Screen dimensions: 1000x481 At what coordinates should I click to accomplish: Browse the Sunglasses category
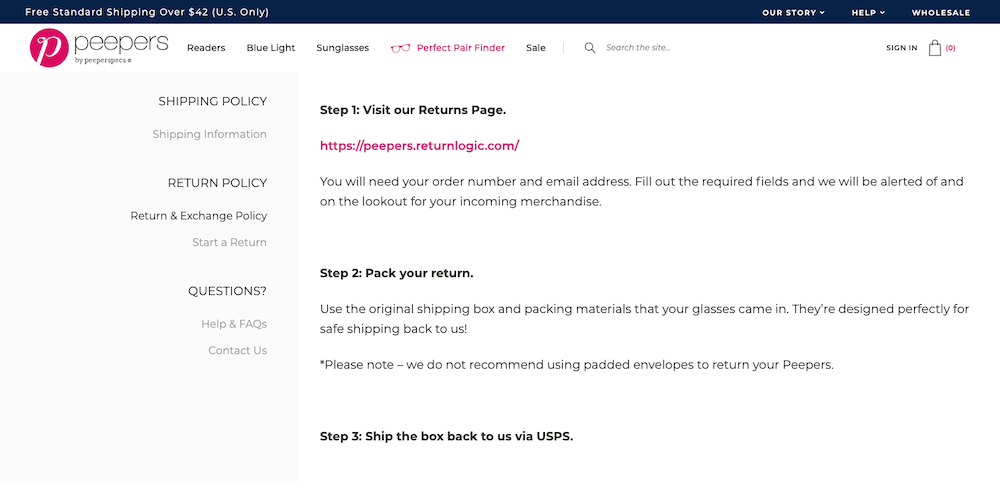tap(342, 48)
